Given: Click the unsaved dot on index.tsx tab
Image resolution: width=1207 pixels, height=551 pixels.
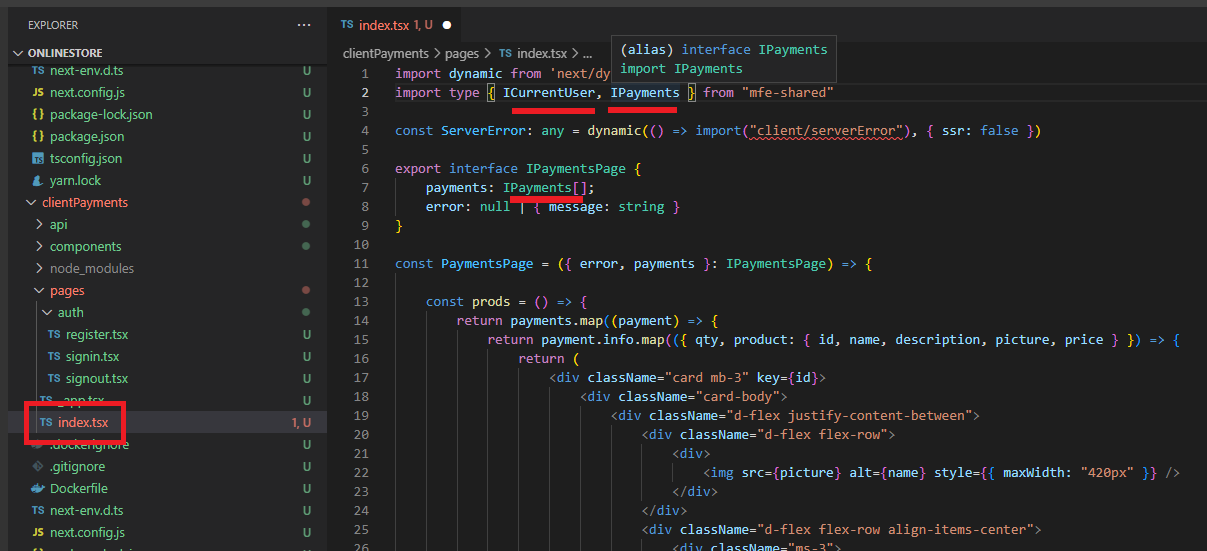Looking at the screenshot, I should coord(447,24).
